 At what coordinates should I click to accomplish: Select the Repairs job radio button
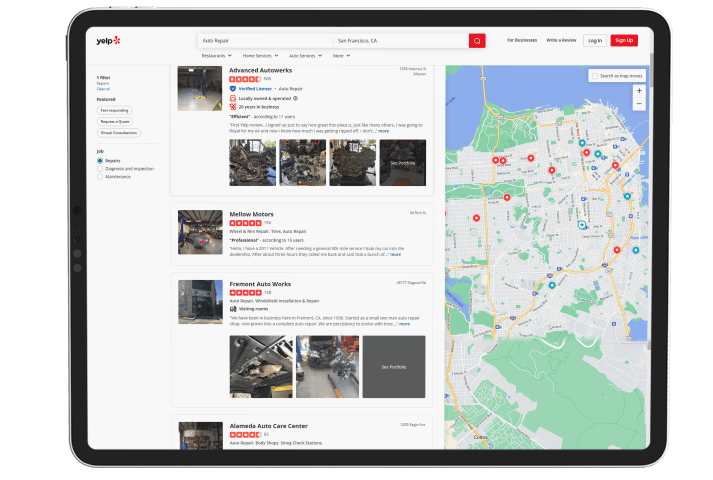[100, 160]
